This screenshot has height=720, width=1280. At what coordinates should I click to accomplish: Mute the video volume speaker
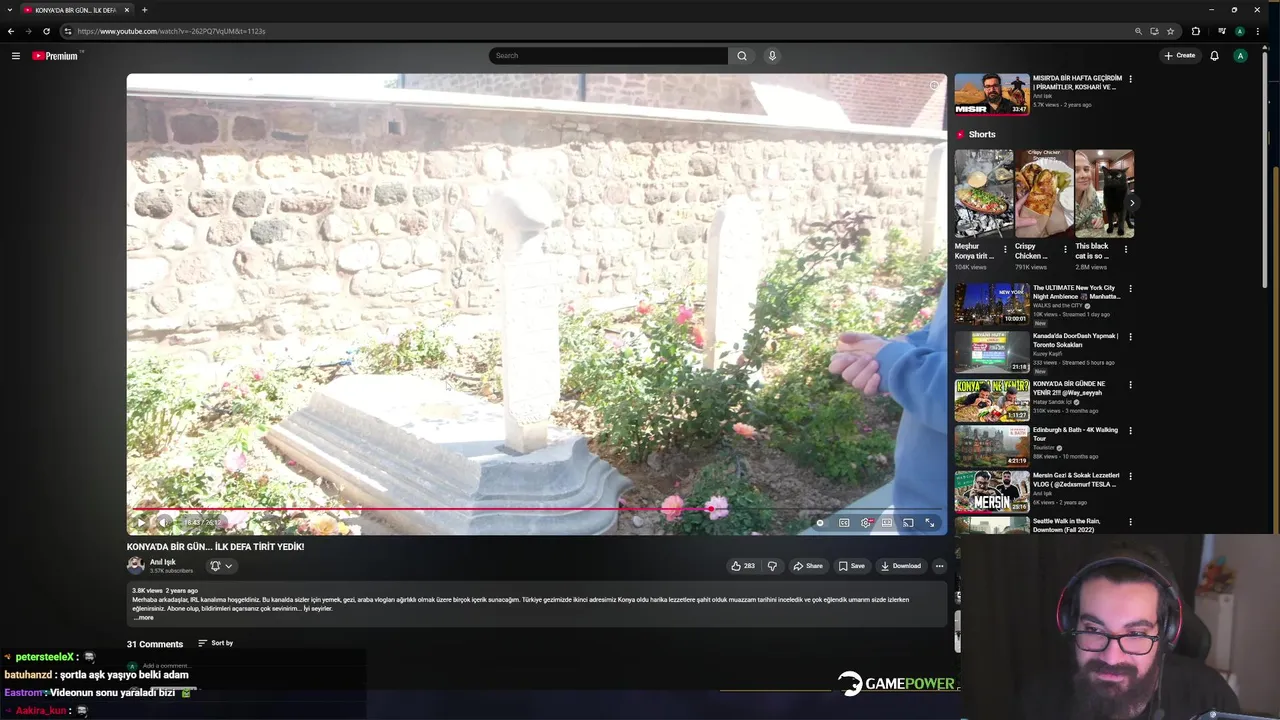(165, 522)
